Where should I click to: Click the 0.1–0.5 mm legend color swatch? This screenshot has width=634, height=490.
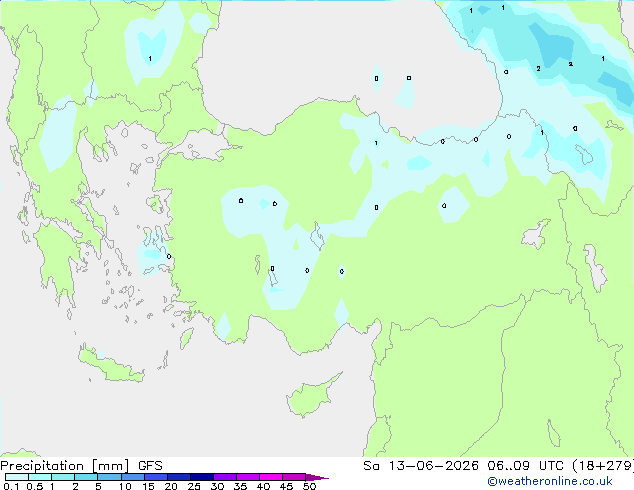[17, 477]
